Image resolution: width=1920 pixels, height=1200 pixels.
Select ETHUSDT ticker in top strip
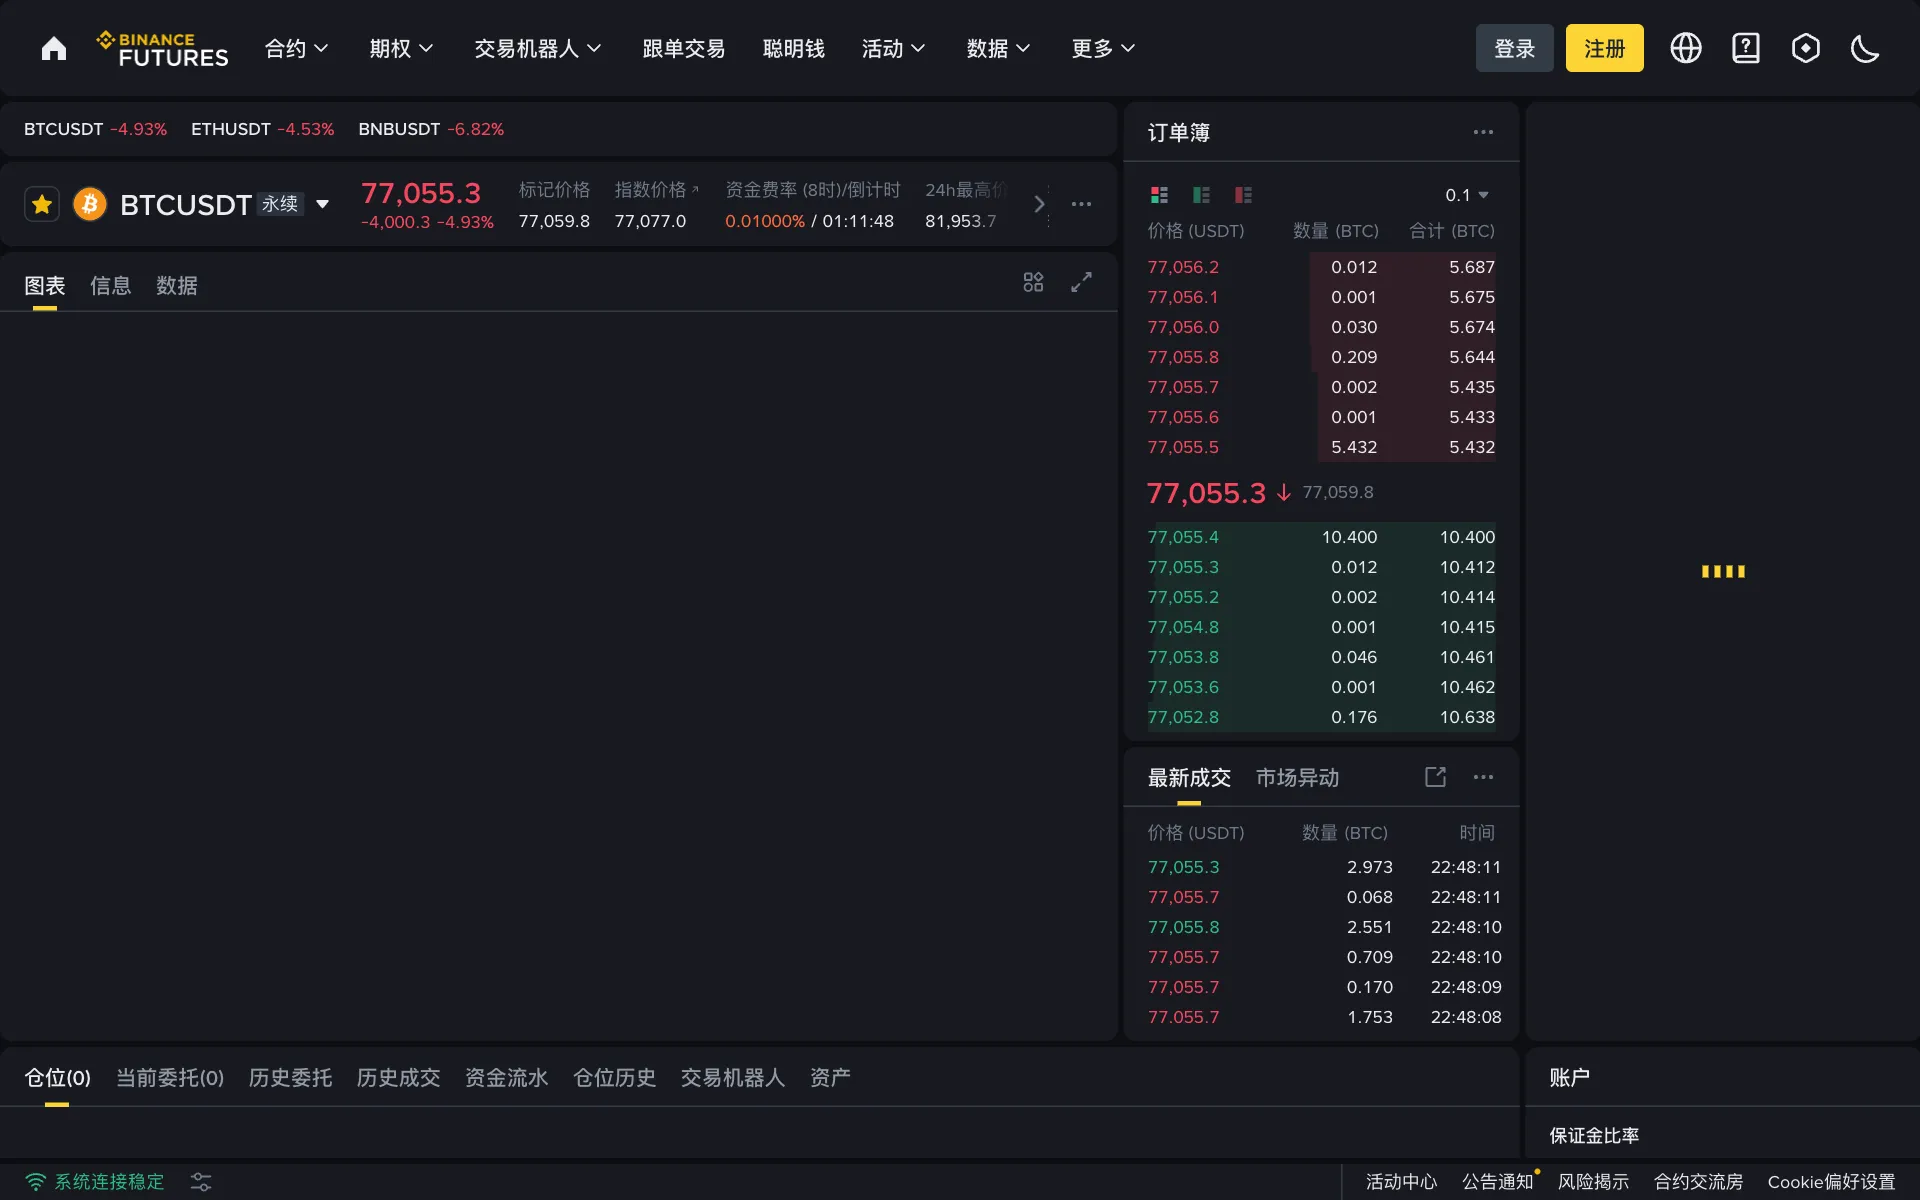(263, 129)
